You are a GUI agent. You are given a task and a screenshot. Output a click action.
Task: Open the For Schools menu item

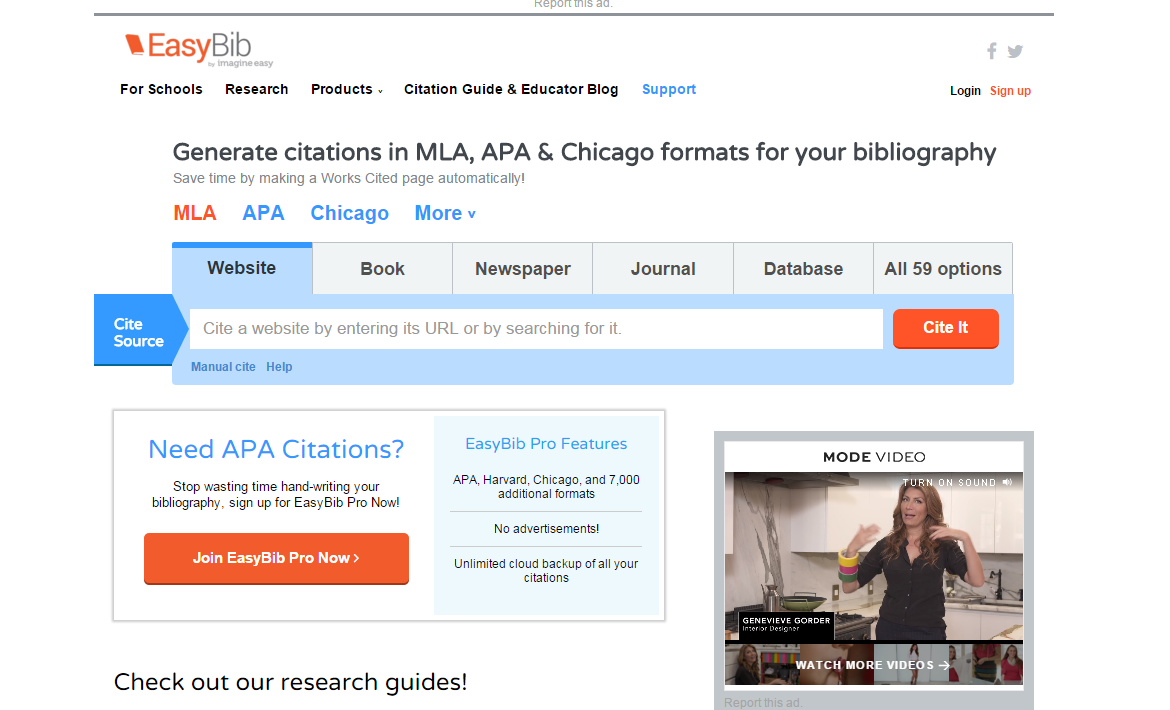coord(161,89)
